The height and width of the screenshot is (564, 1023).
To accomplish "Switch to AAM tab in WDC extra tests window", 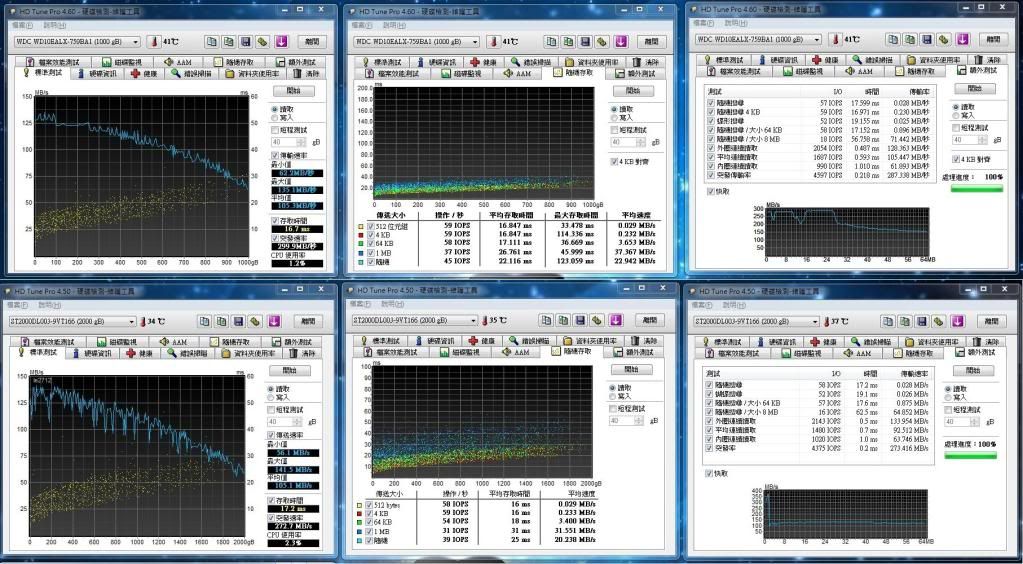I will [859, 70].
